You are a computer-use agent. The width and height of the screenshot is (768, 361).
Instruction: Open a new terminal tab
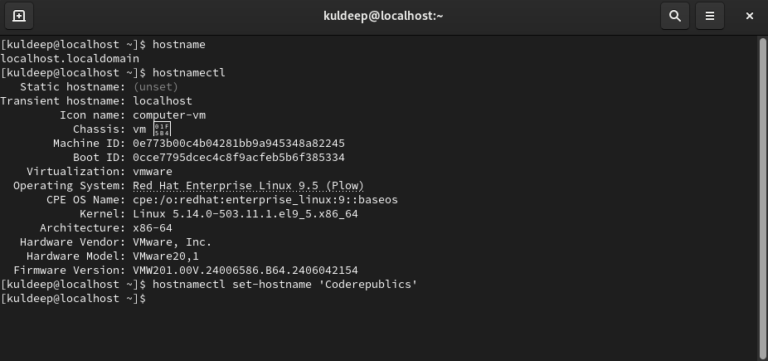tap(19, 16)
